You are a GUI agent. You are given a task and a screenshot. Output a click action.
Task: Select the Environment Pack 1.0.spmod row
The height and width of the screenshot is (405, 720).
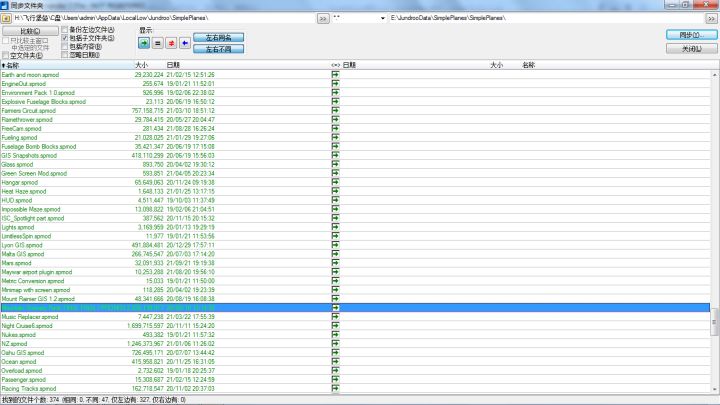(355, 93)
